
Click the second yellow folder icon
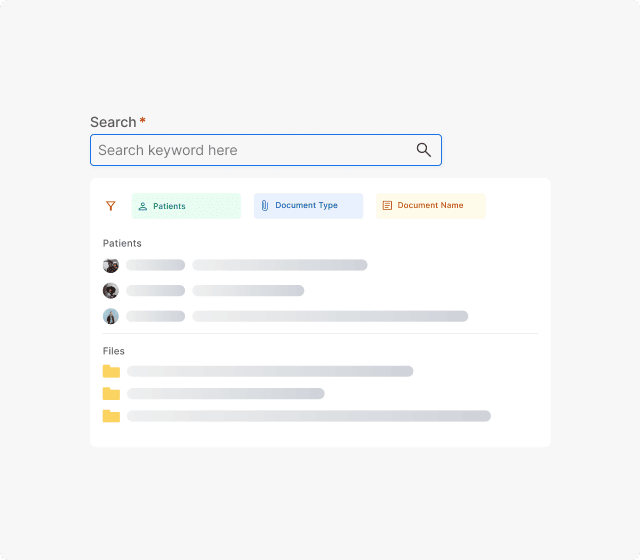coord(111,394)
